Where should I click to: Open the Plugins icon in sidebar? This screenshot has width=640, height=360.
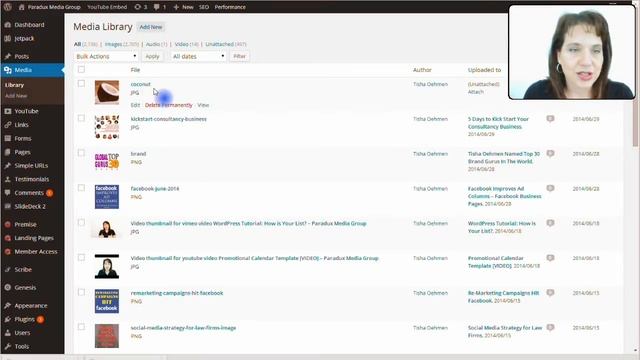click(x=8, y=319)
